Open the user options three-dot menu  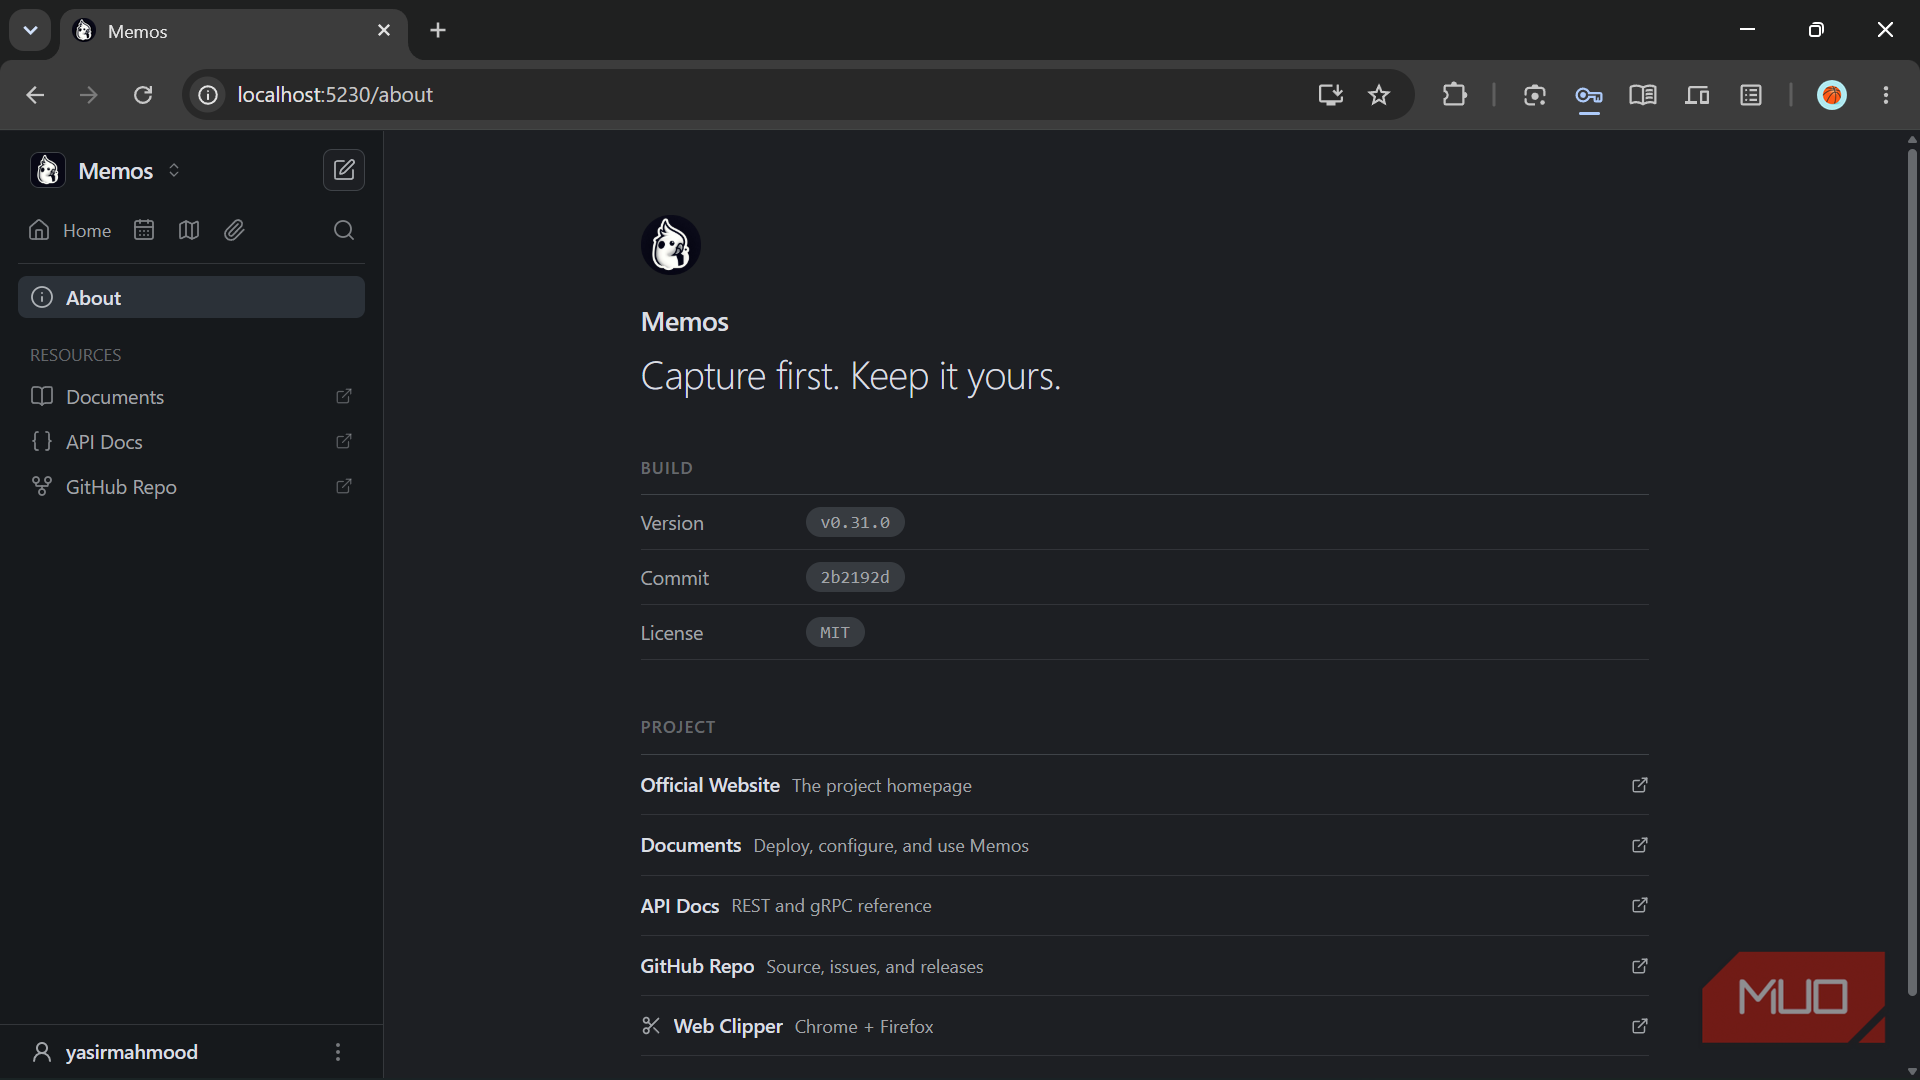click(x=338, y=1052)
